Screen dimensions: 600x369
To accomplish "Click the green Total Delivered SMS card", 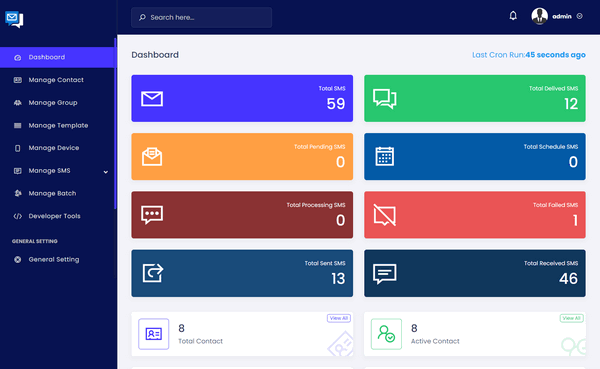I will (x=474, y=98).
